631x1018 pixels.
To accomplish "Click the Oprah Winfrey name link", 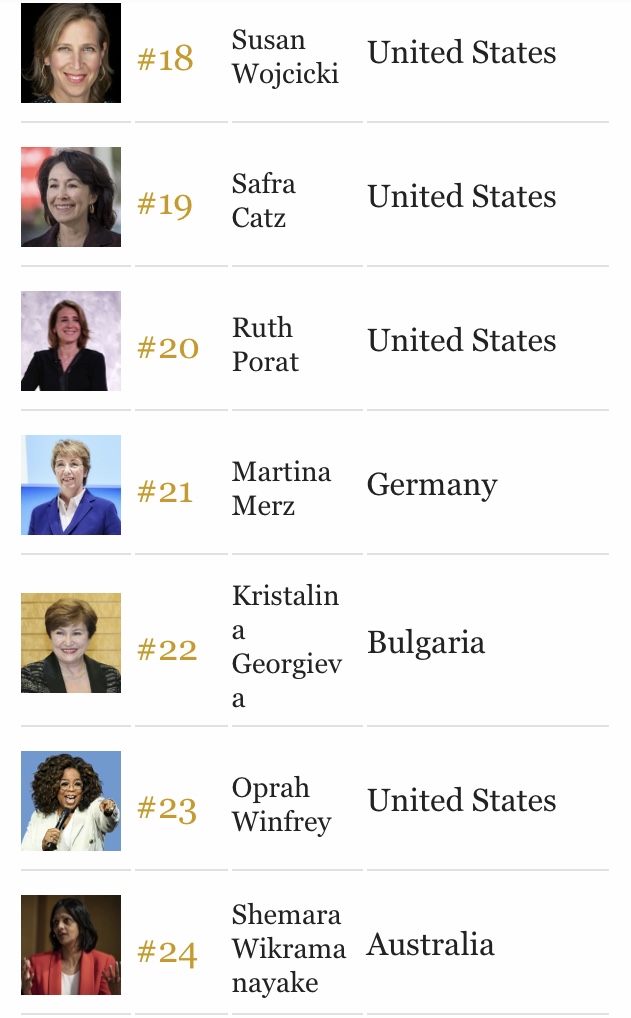I will coord(282,805).
